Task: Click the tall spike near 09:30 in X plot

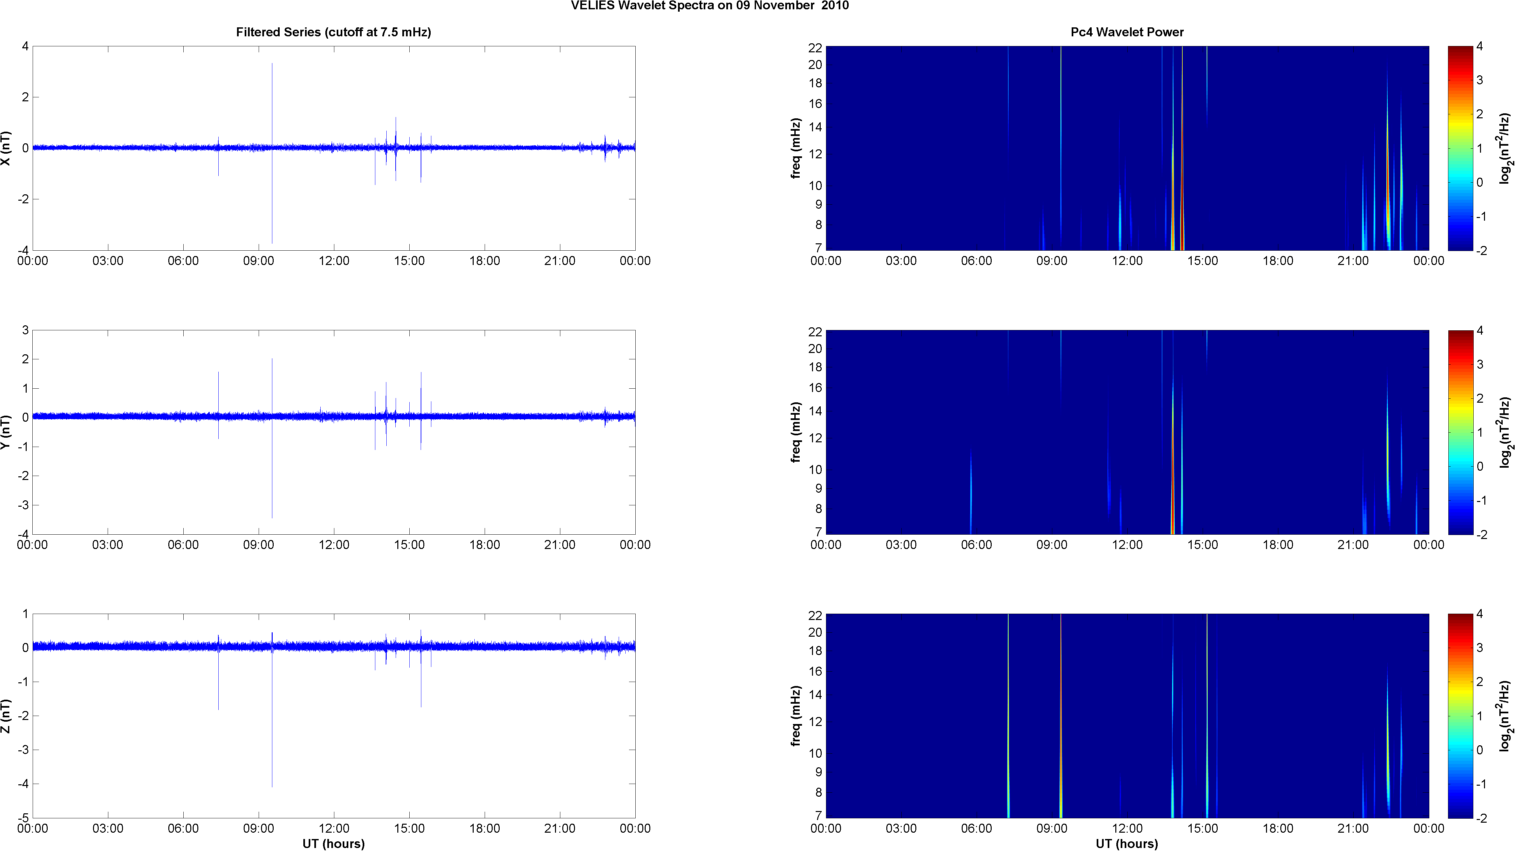Action: click(x=272, y=100)
